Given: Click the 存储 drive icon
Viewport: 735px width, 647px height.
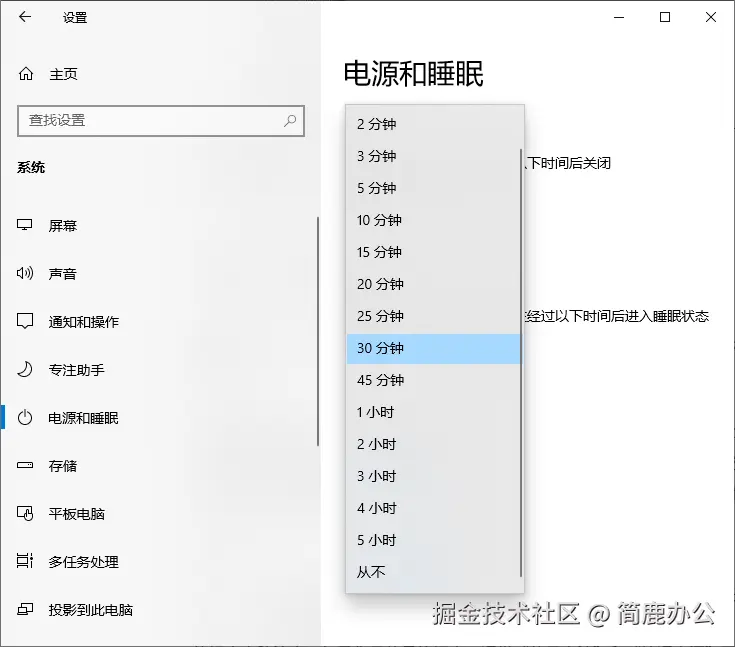Looking at the screenshot, I should 25,466.
